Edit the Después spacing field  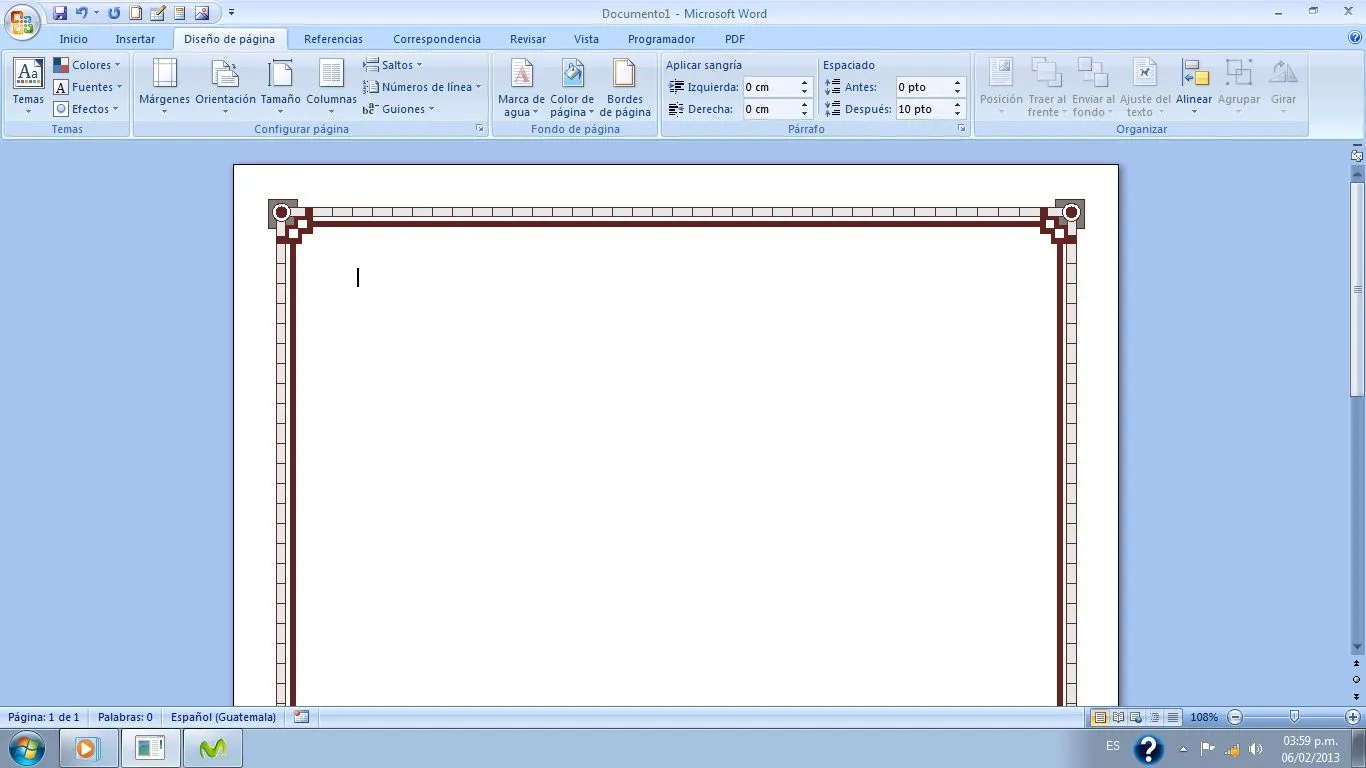923,109
